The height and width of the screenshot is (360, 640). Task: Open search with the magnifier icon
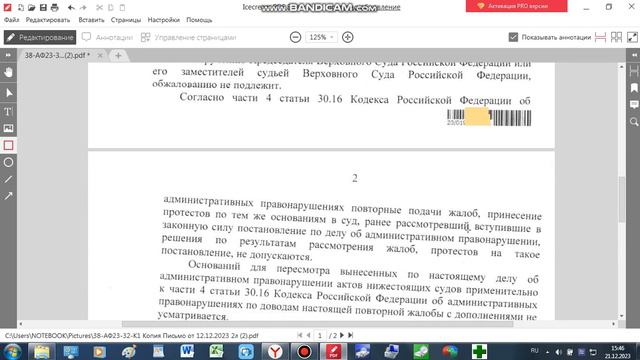tap(634, 122)
